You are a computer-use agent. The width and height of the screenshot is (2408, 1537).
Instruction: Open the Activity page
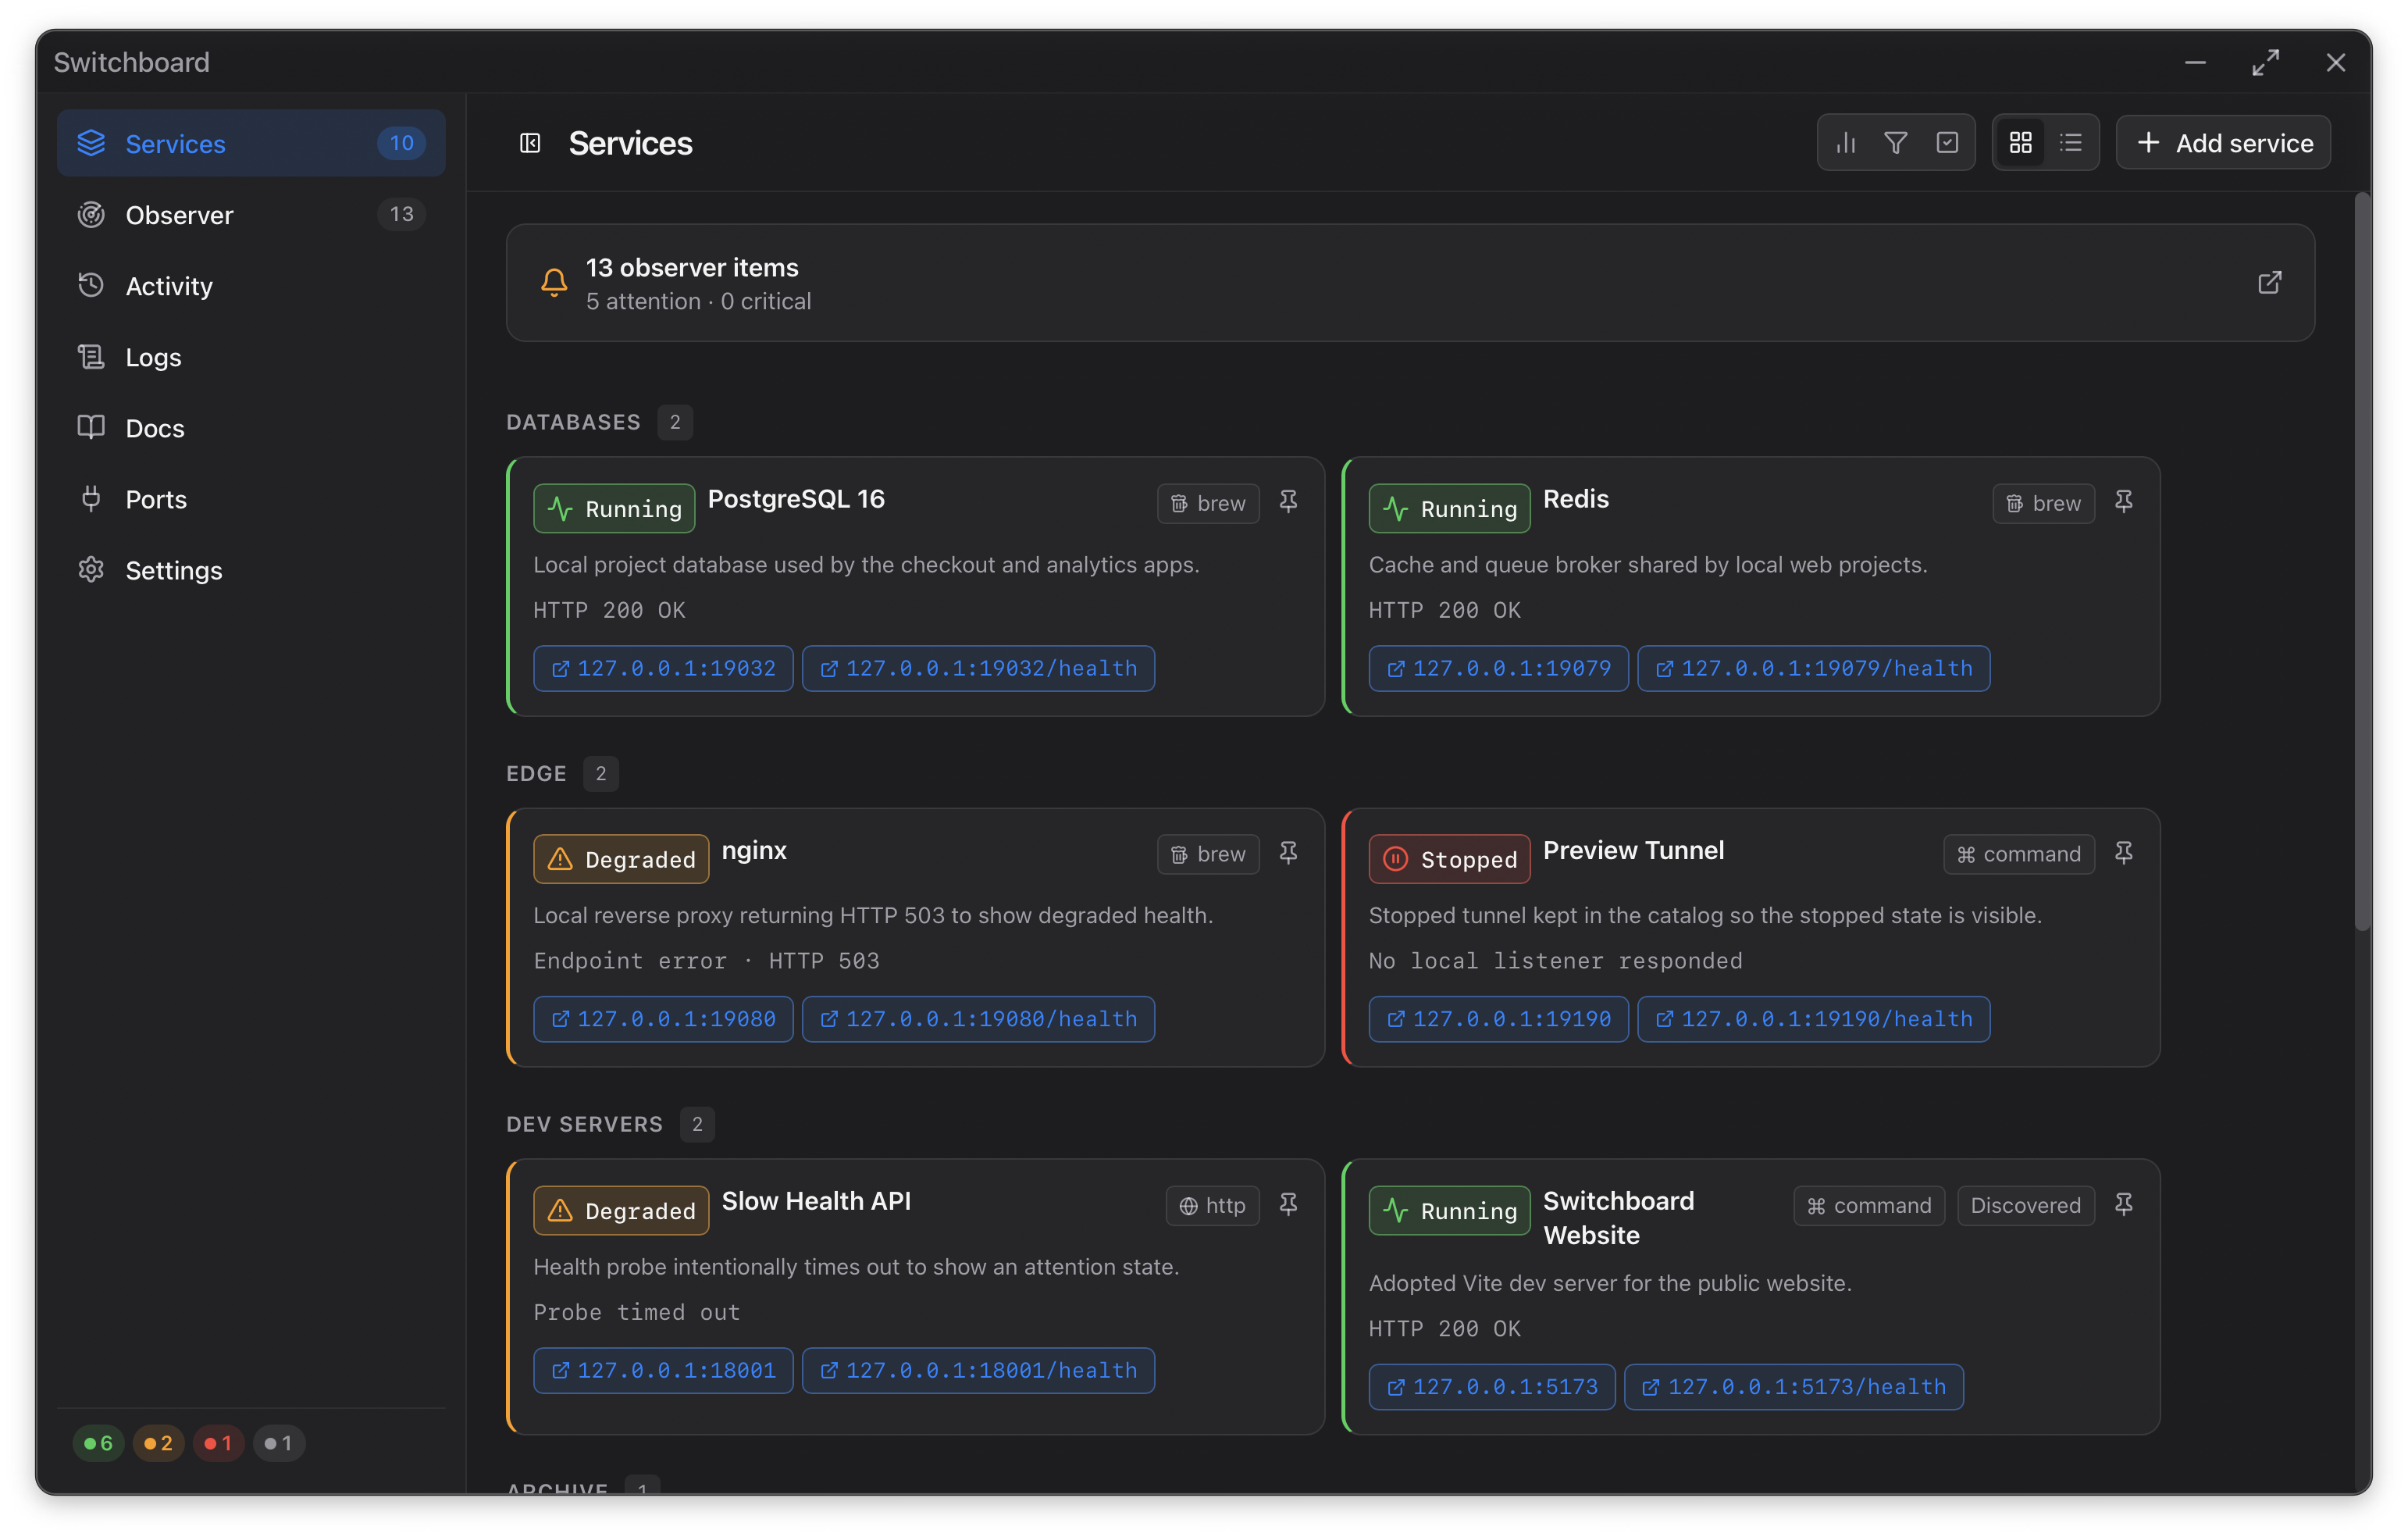pos(251,286)
